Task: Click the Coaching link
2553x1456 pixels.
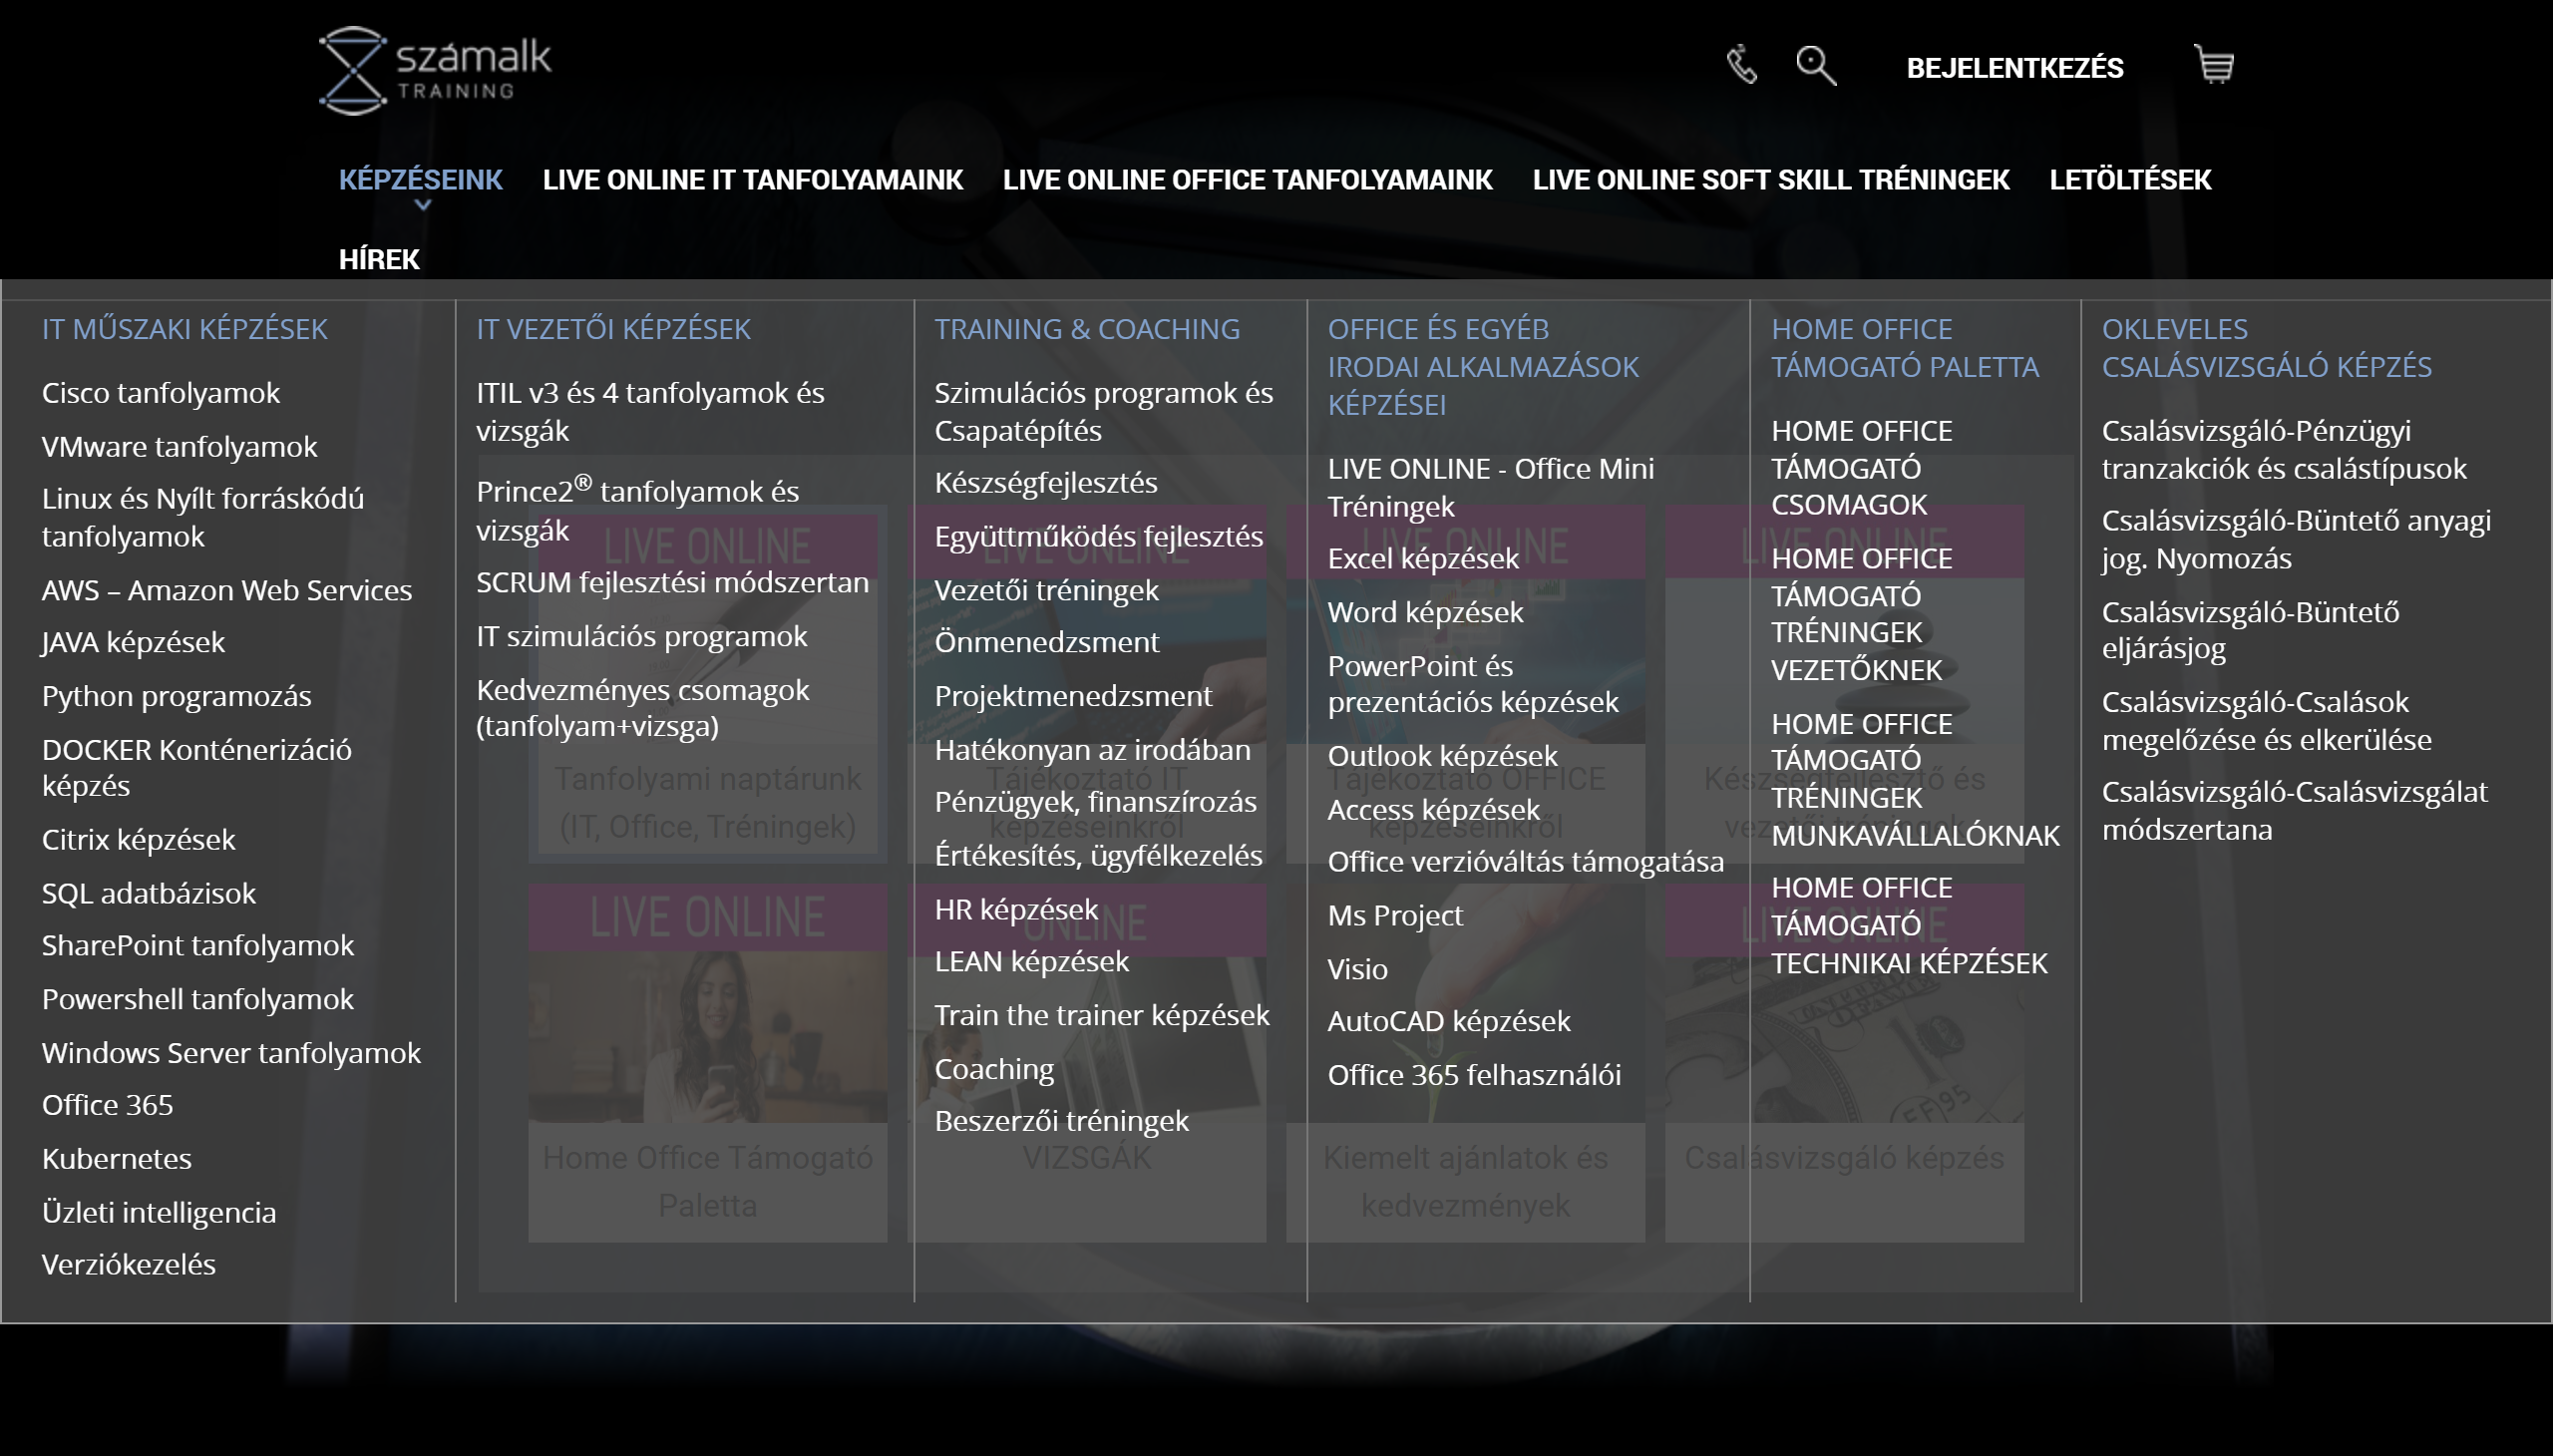Action: point(994,1070)
